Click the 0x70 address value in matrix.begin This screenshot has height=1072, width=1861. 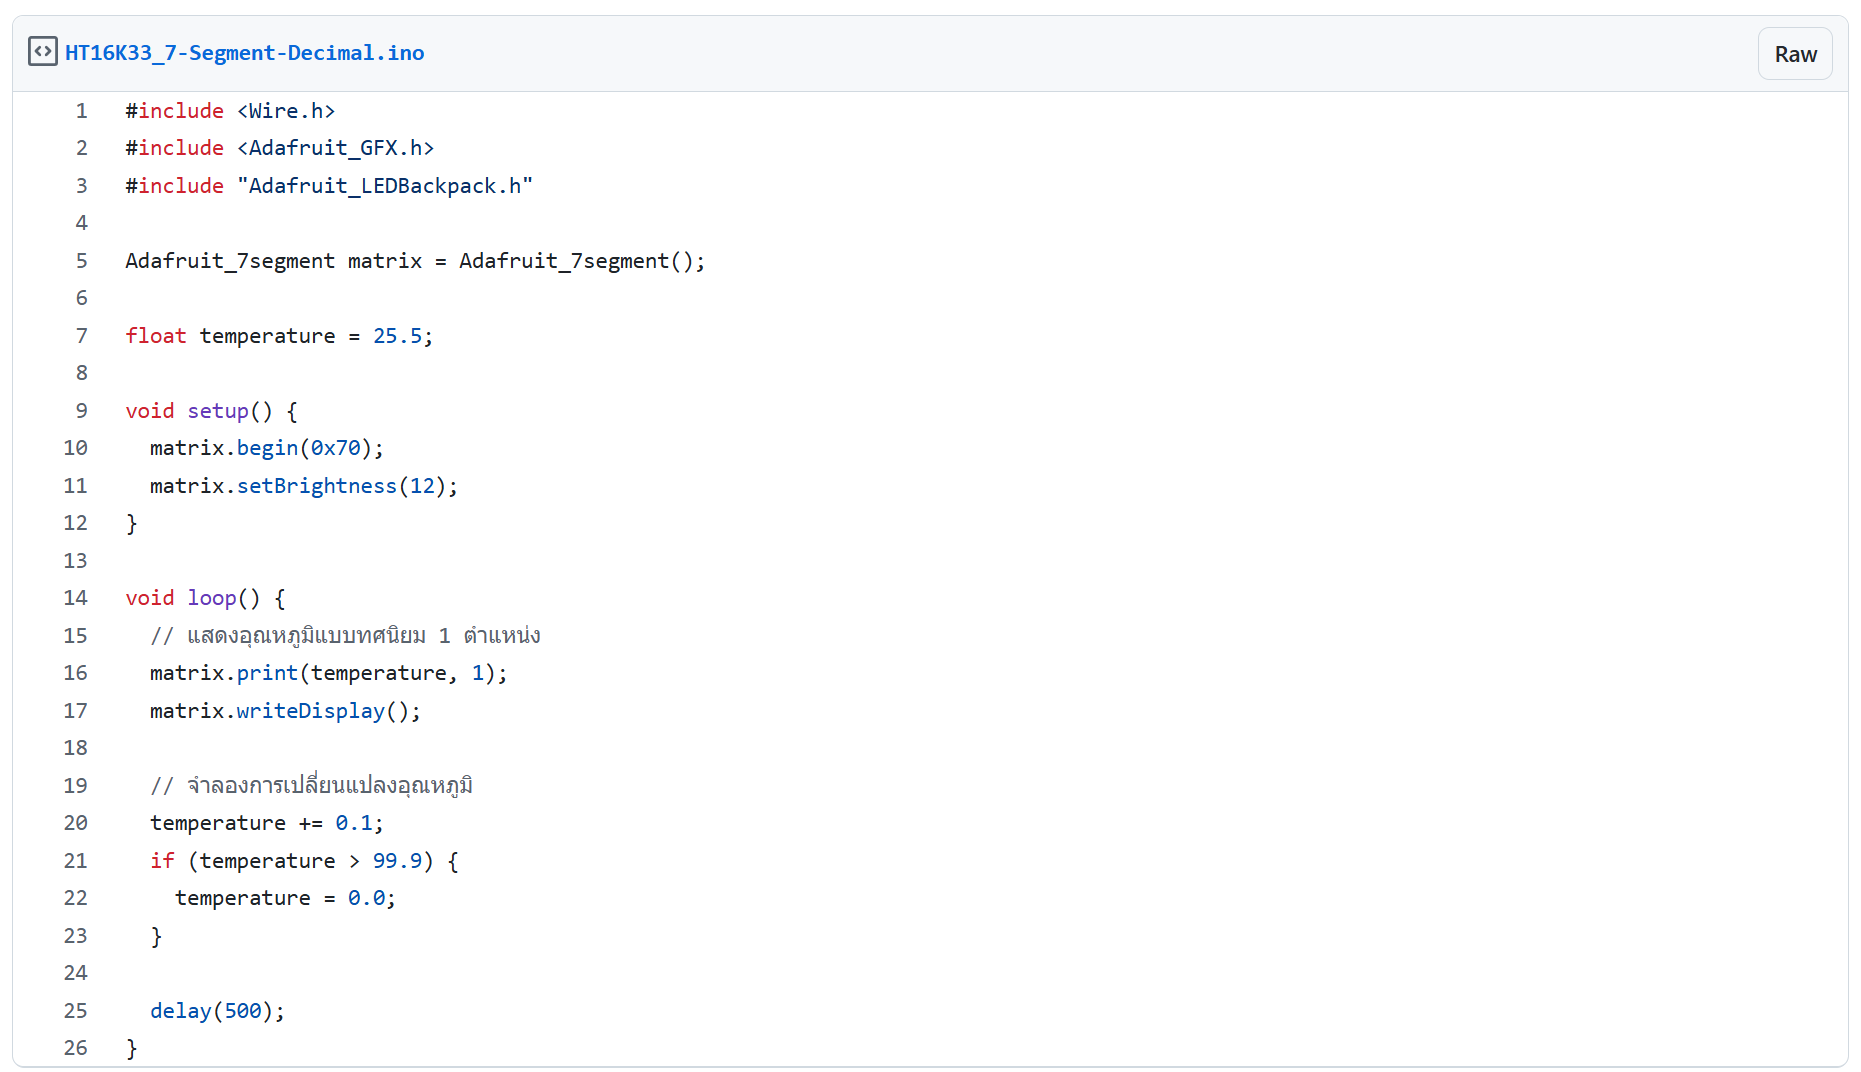tap(335, 448)
